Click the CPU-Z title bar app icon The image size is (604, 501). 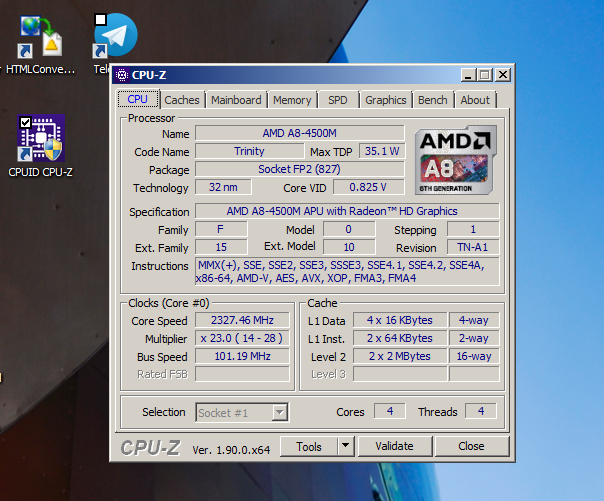coord(122,74)
